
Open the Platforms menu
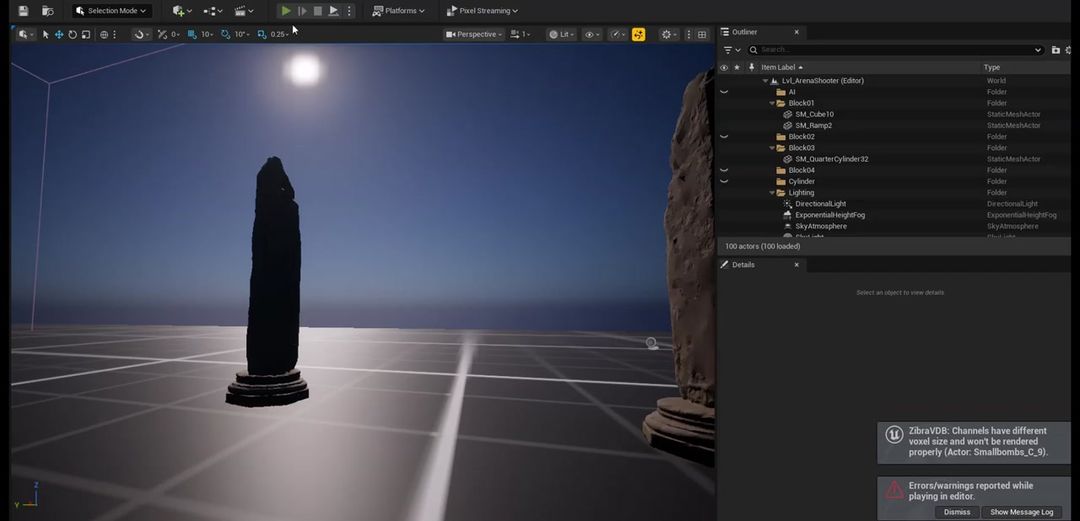(x=399, y=11)
